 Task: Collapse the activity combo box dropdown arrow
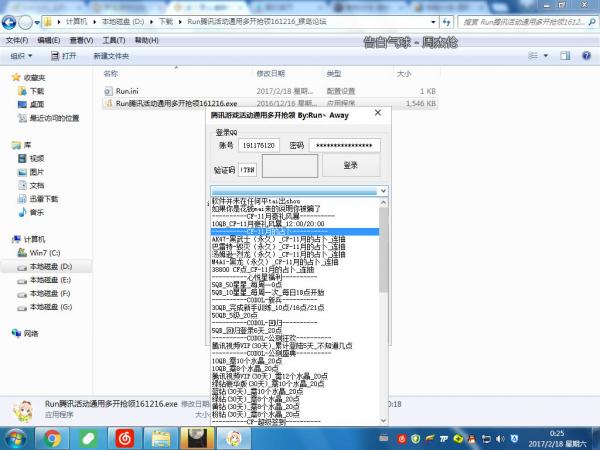click(x=383, y=191)
